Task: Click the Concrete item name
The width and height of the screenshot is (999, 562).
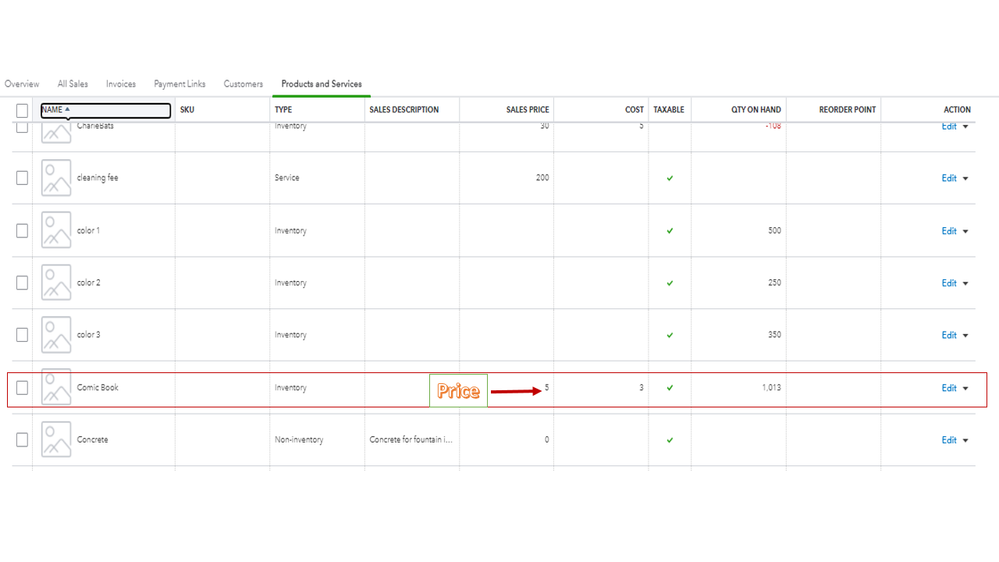Action: [92, 440]
